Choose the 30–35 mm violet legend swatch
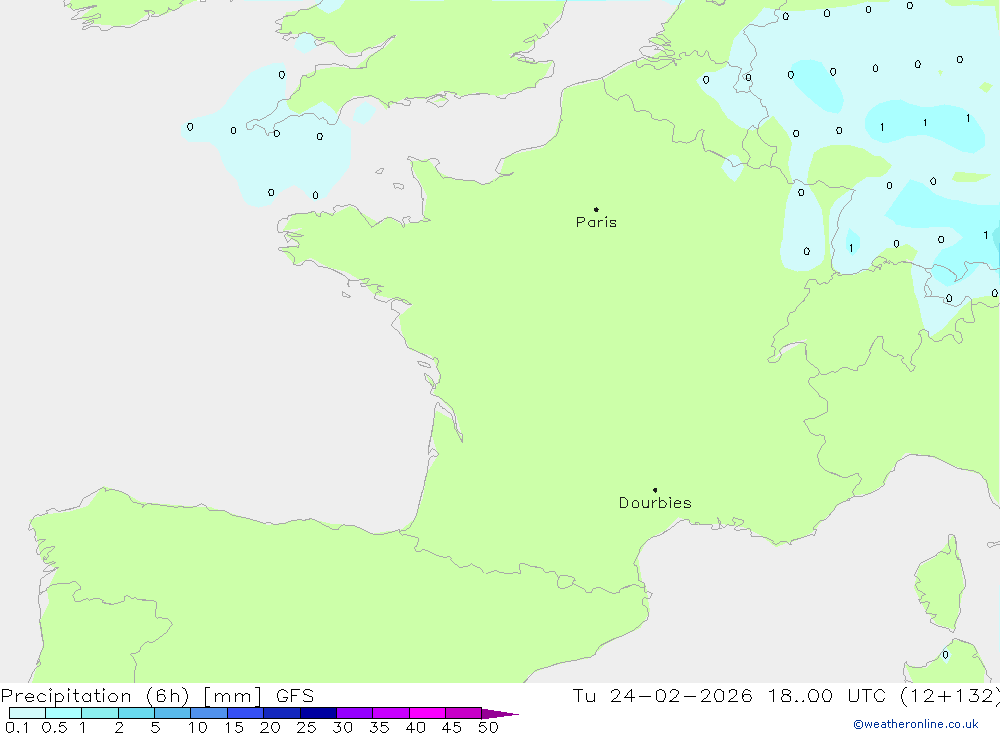 click(354, 714)
